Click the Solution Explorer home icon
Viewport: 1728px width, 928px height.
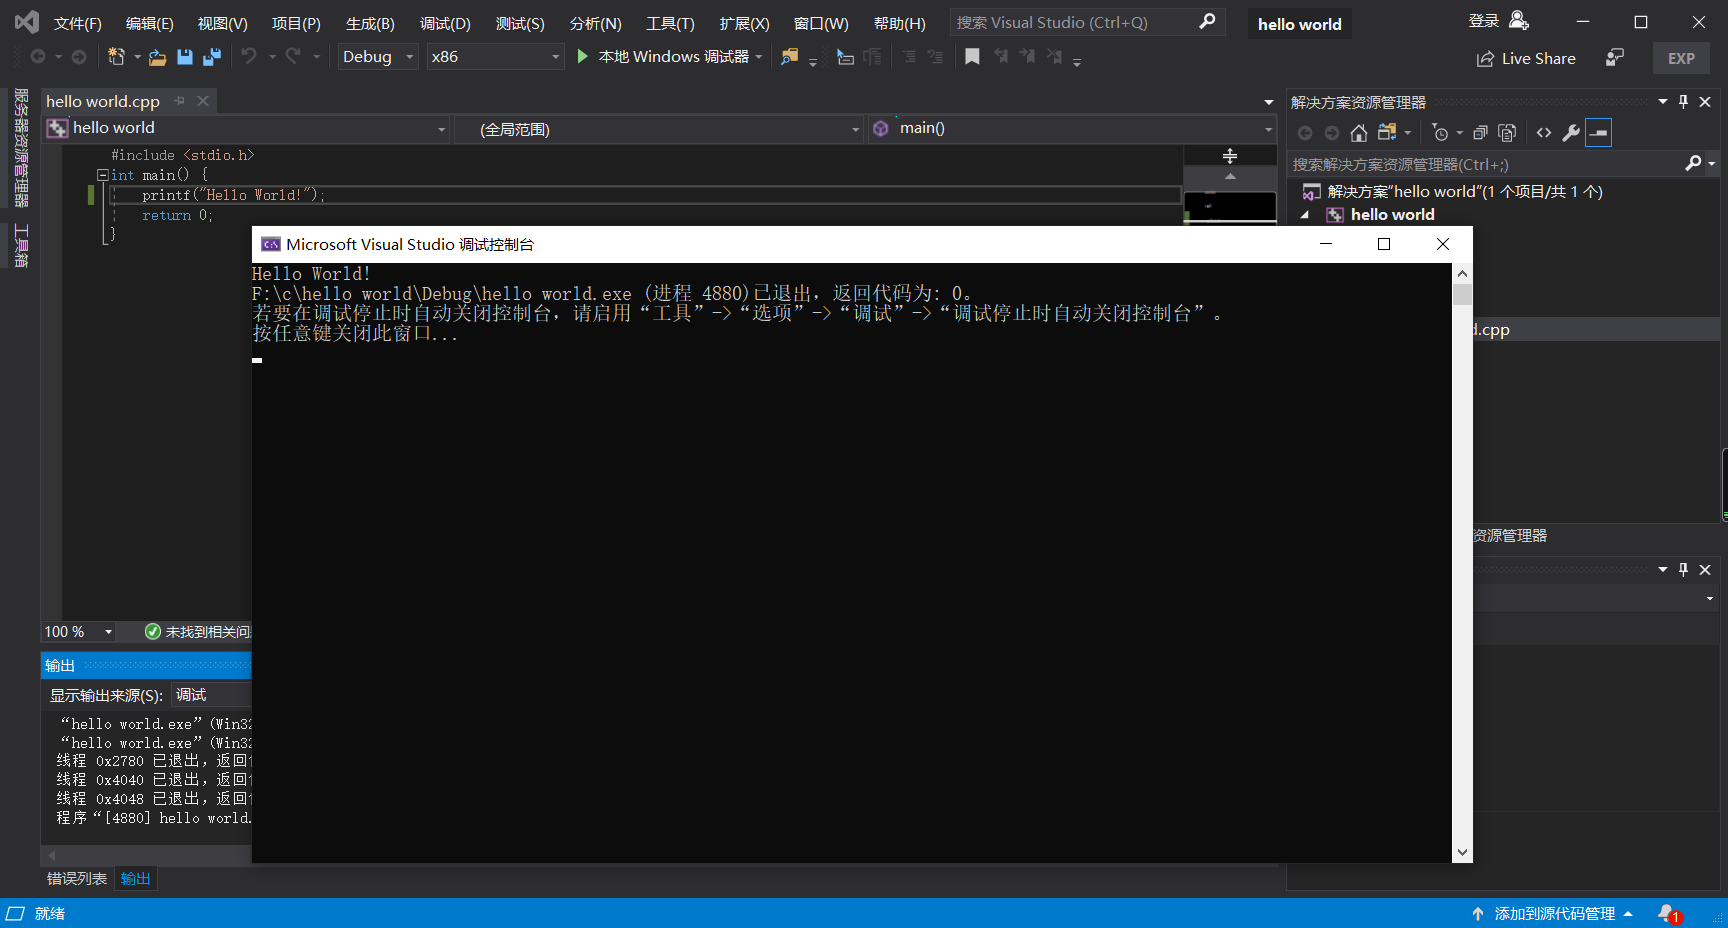pos(1358,133)
